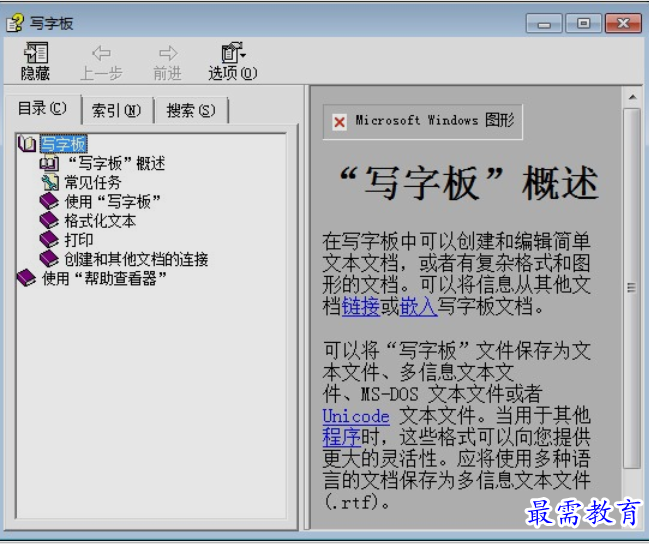649x544 pixels.
Task: Click the 上一步 (Back) arrow icon
Action: [x=101, y=53]
